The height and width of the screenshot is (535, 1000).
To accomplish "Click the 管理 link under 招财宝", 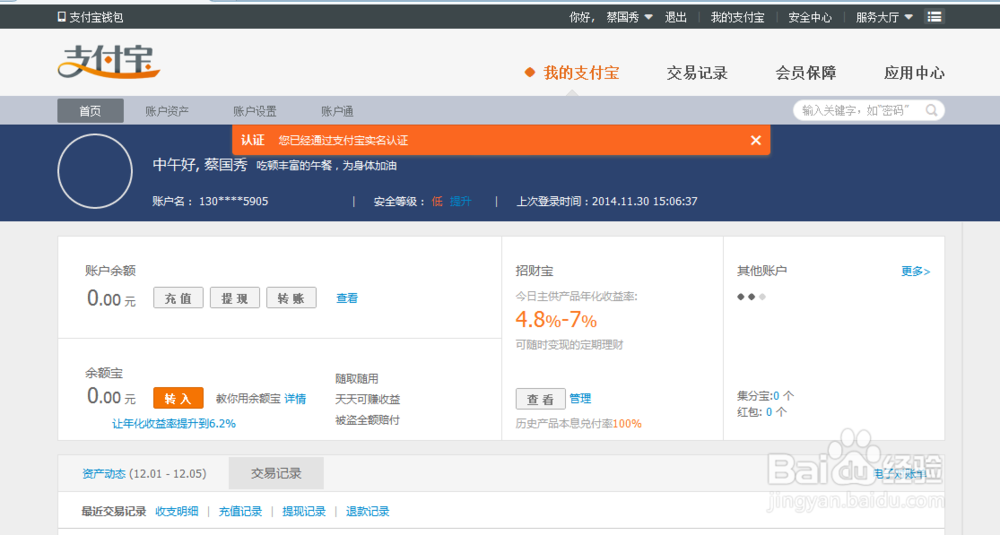I will [580, 399].
